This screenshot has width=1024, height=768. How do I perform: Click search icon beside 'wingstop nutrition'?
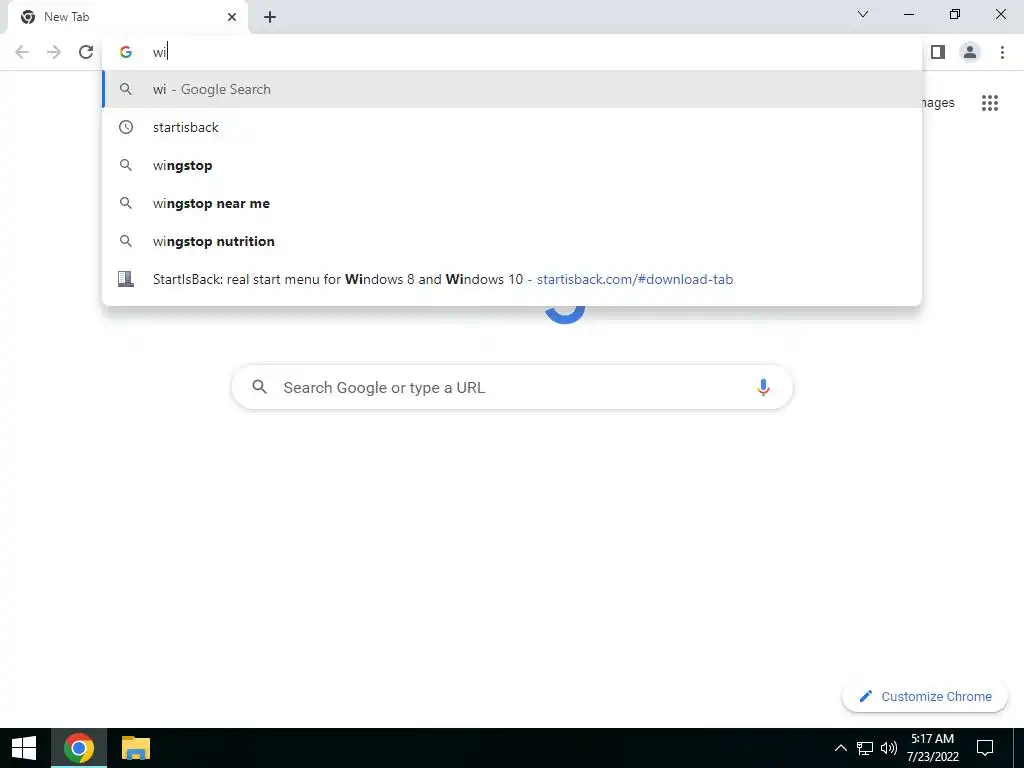point(126,241)
